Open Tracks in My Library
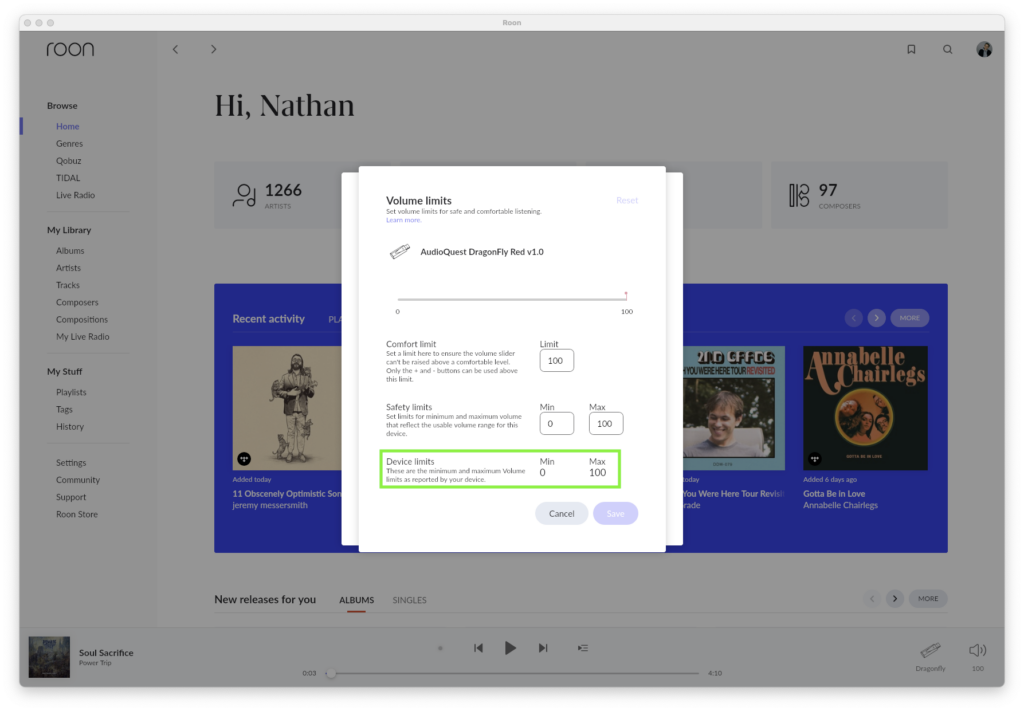This screenshot has width=1024, height=711. [x=67, y=285]
